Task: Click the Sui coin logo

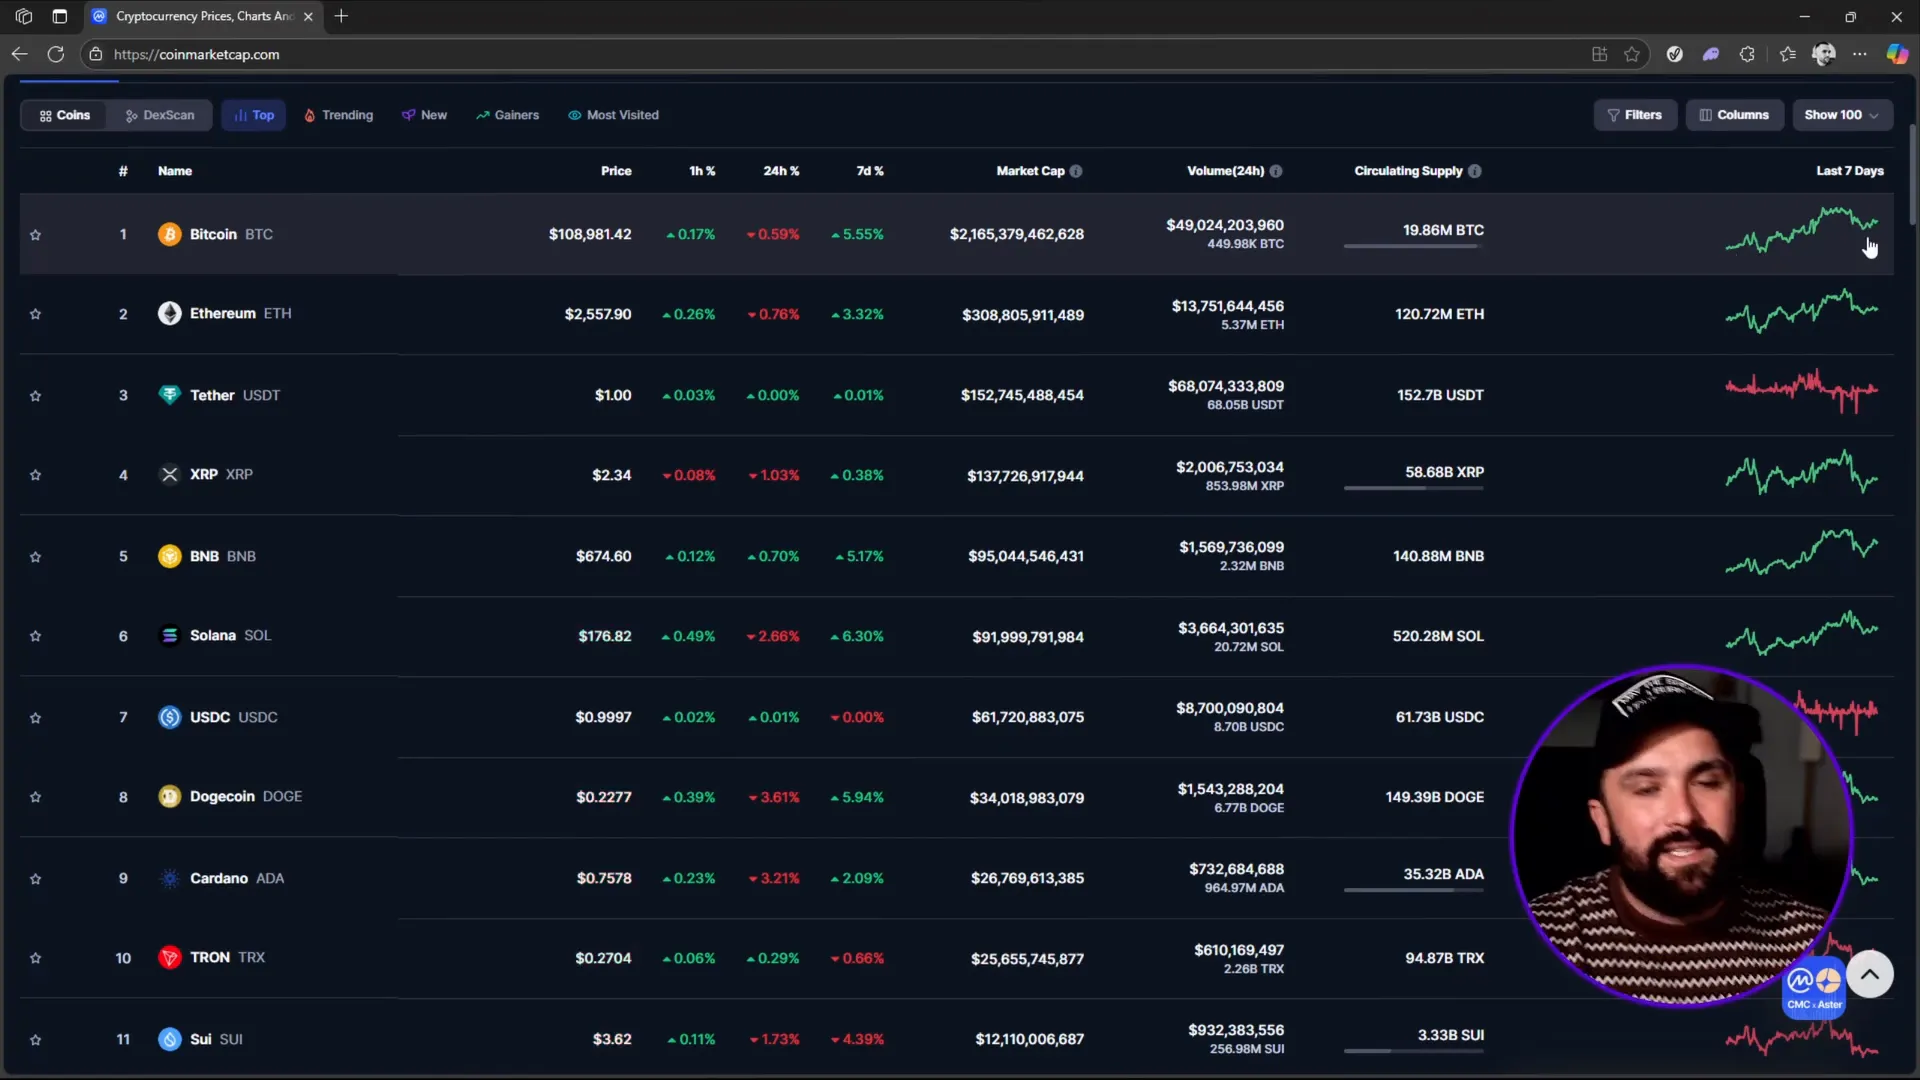Action: 169,1039
